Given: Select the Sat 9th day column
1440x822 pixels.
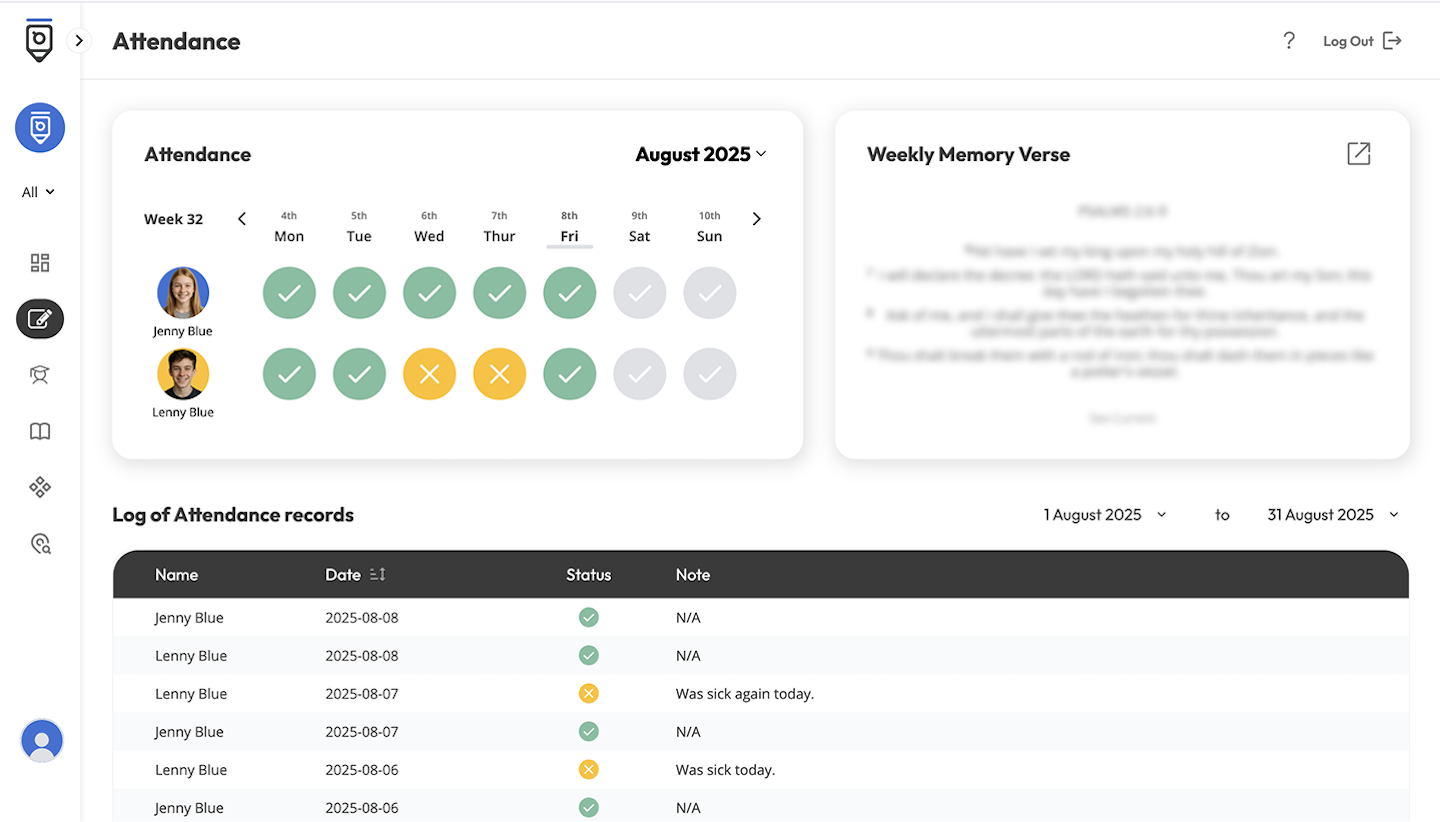Looking at the screenshot, I should 639,227.
